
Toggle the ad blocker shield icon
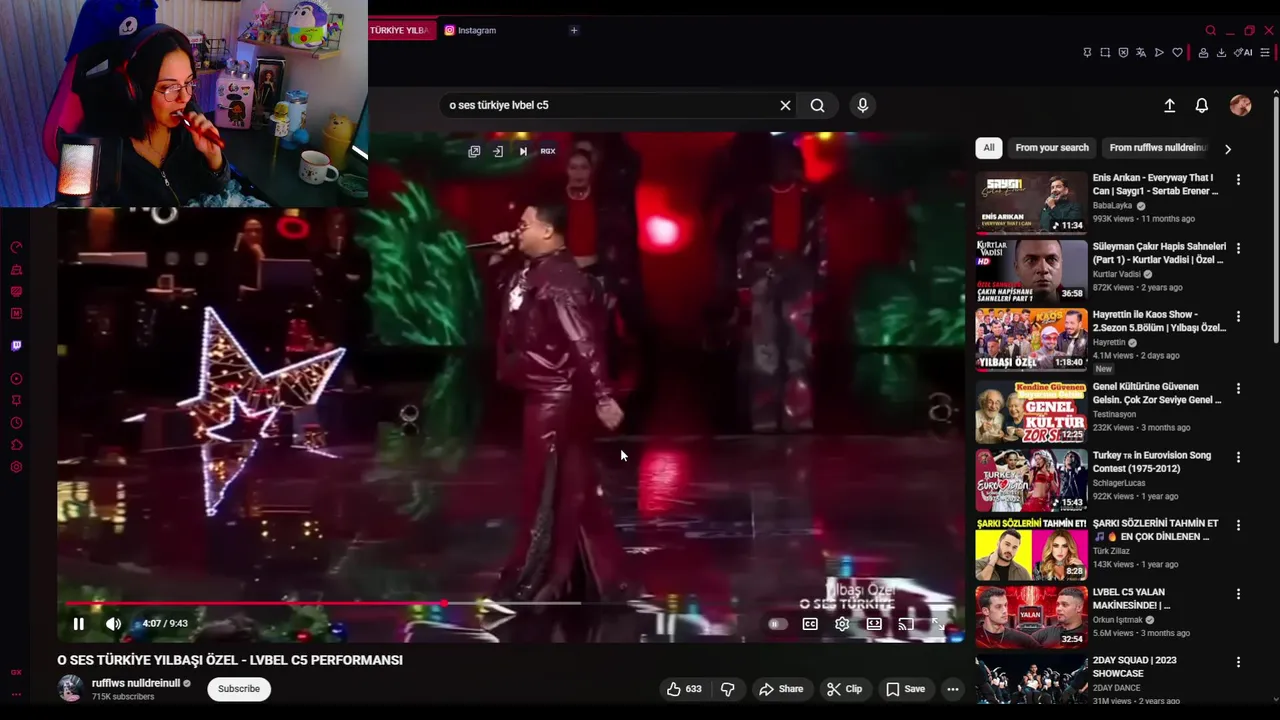pyautogui.click(x=1123, y=53)
